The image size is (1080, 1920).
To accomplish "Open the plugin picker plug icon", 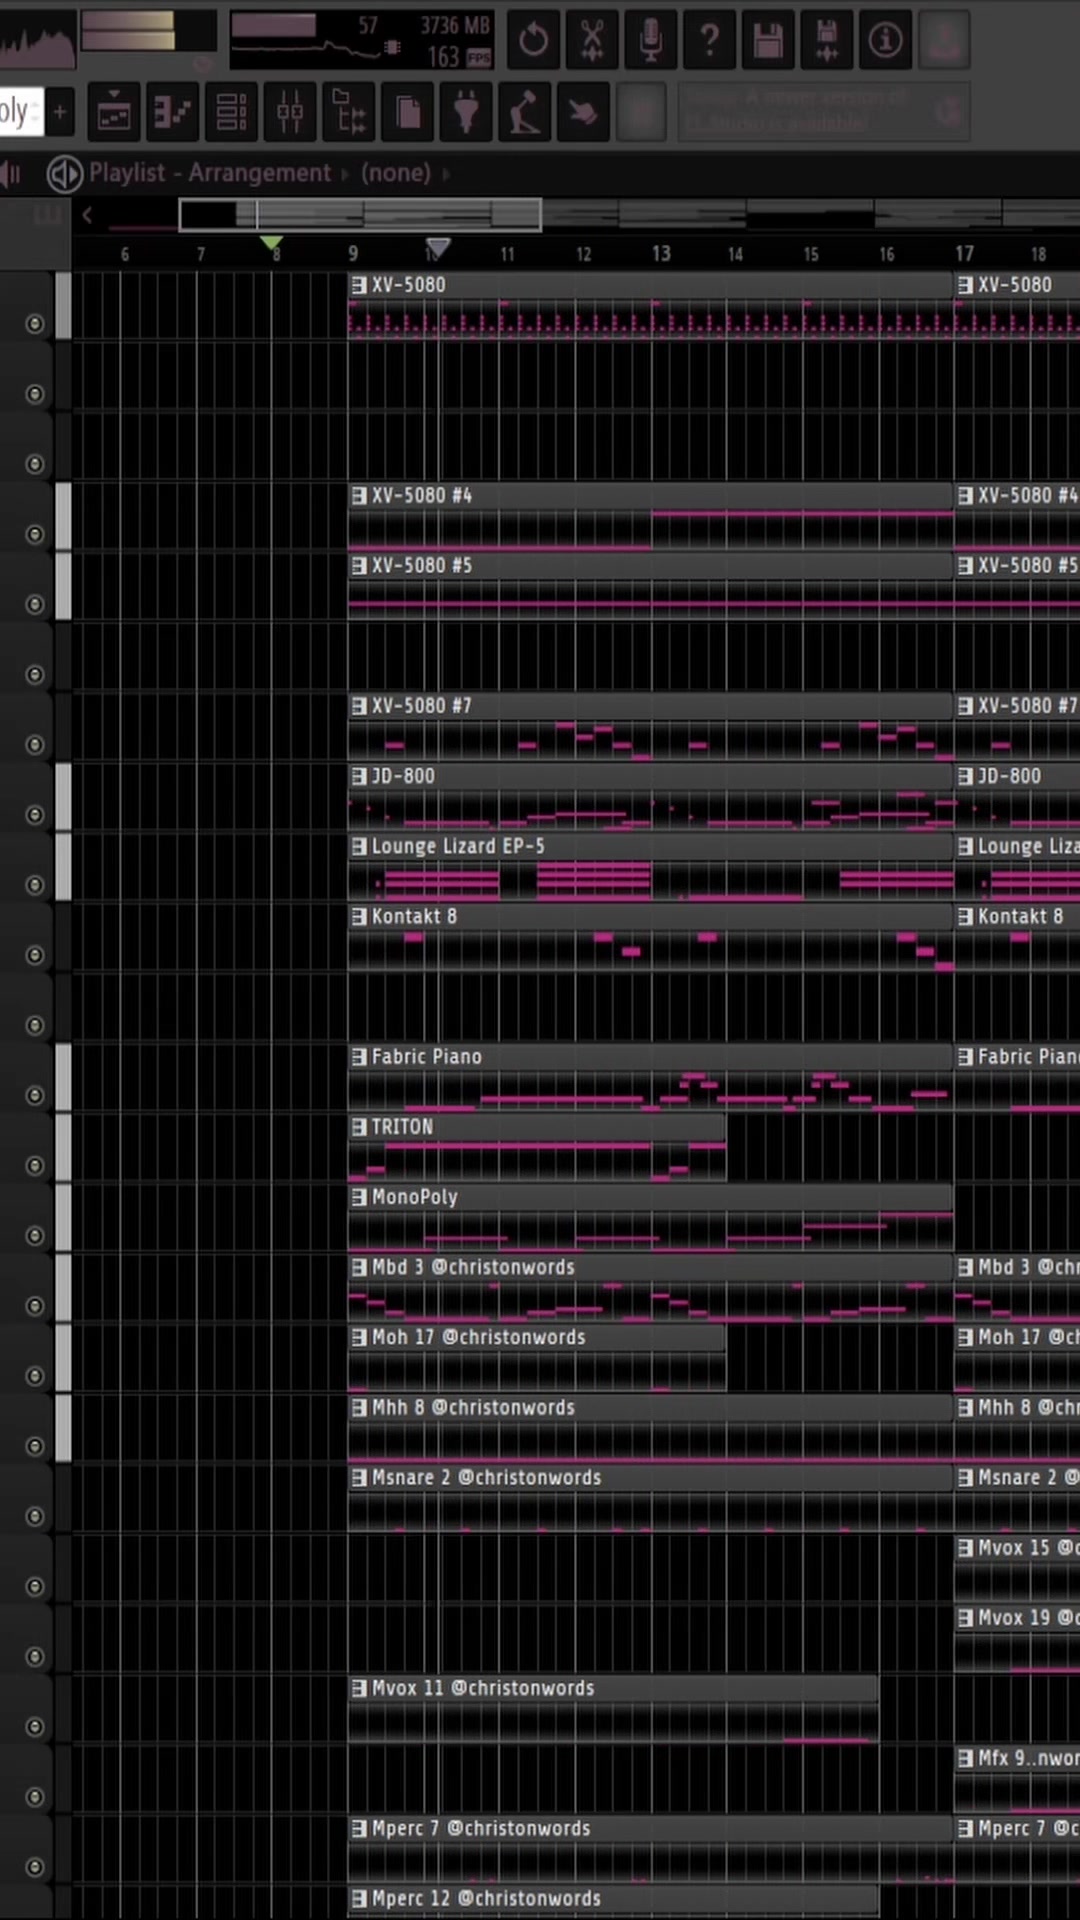I will [x=466, y=112].
